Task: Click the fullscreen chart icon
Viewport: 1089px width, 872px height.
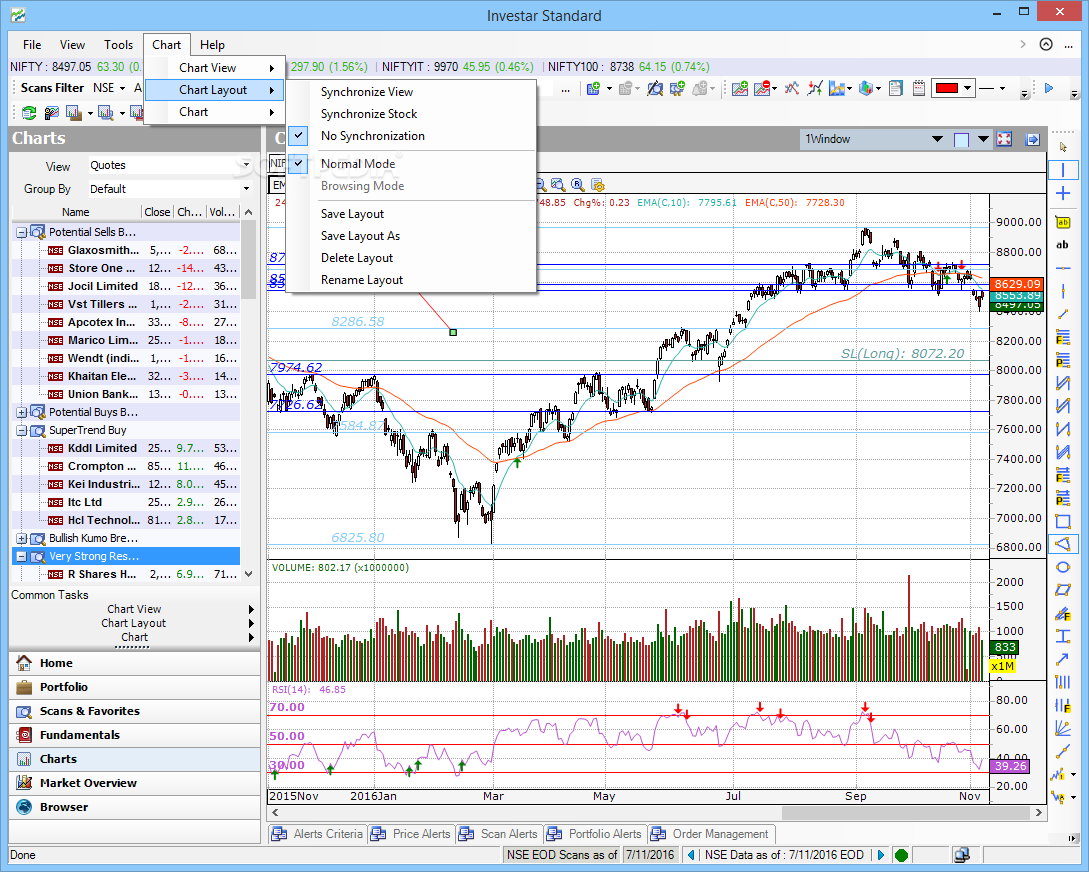Action: 1004,140
